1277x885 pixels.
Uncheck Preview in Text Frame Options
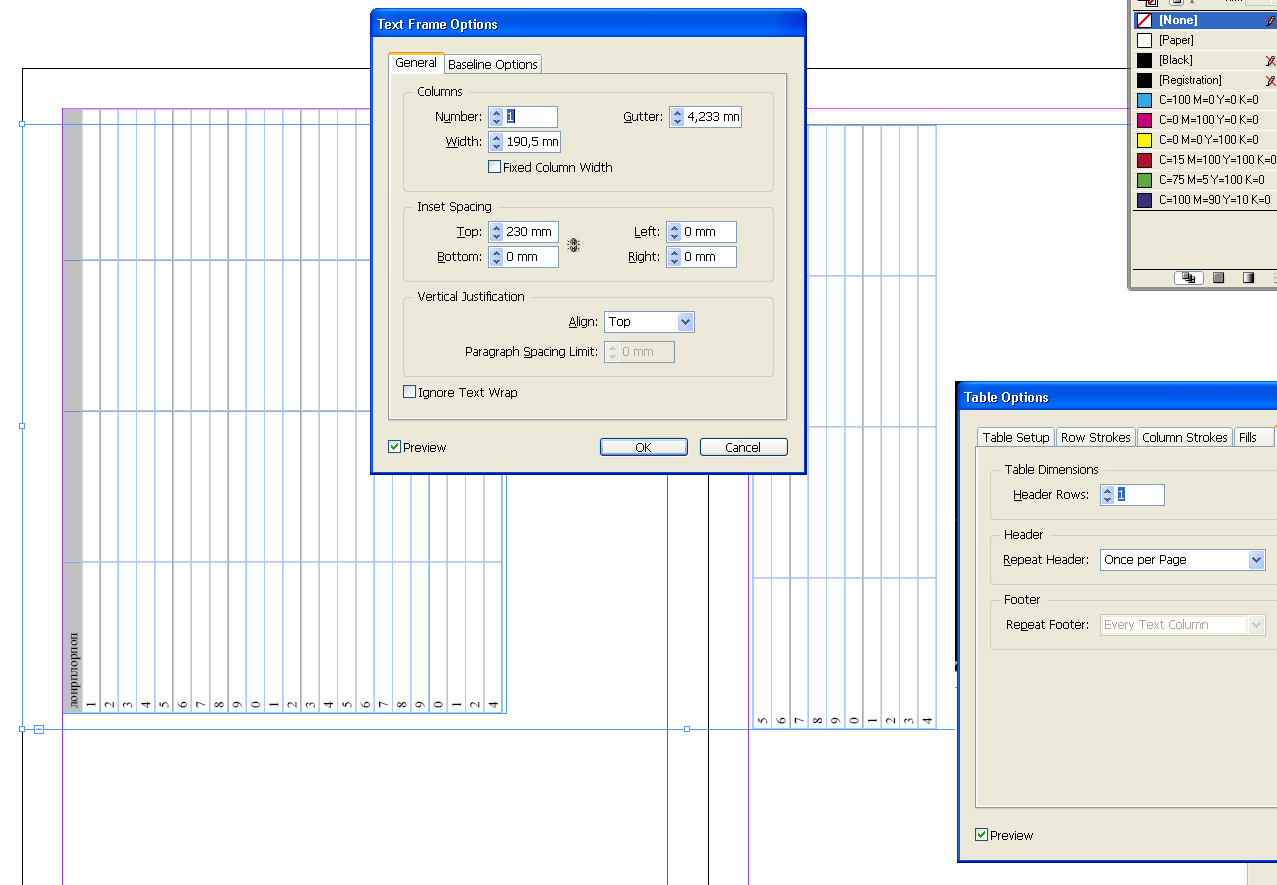pos(395,447)
